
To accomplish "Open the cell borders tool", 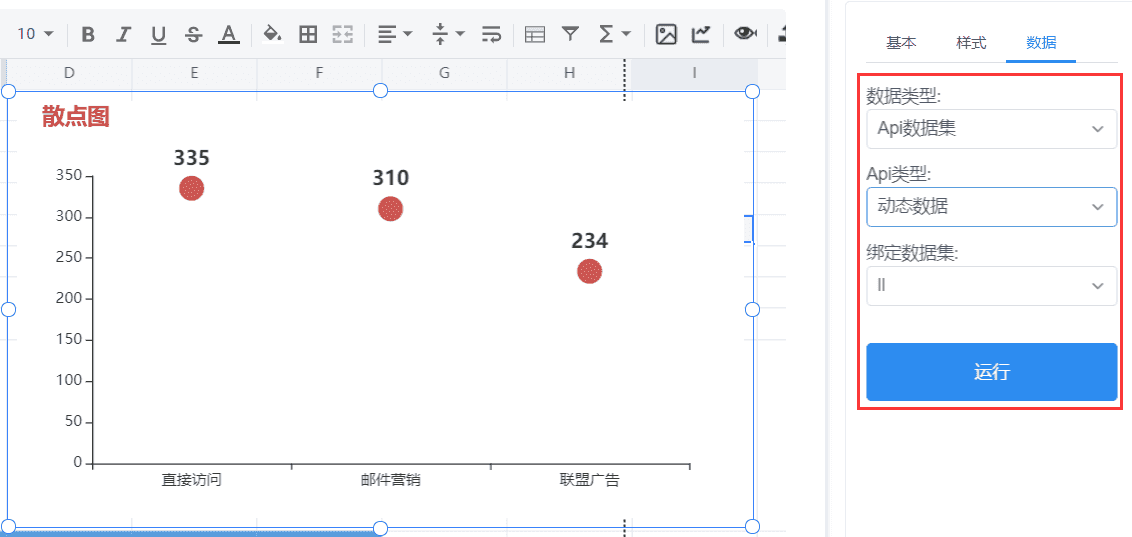I will click(308, 35).
